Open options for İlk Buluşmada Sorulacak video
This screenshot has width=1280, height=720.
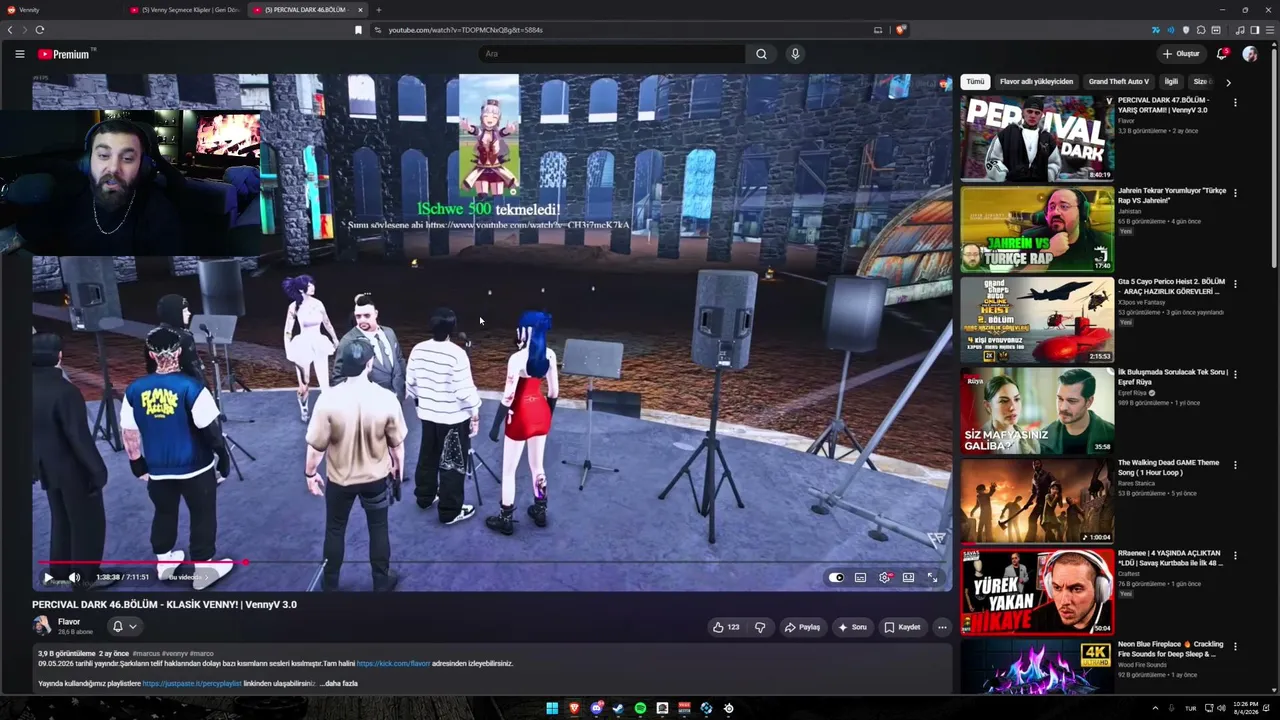point(1235,374)
